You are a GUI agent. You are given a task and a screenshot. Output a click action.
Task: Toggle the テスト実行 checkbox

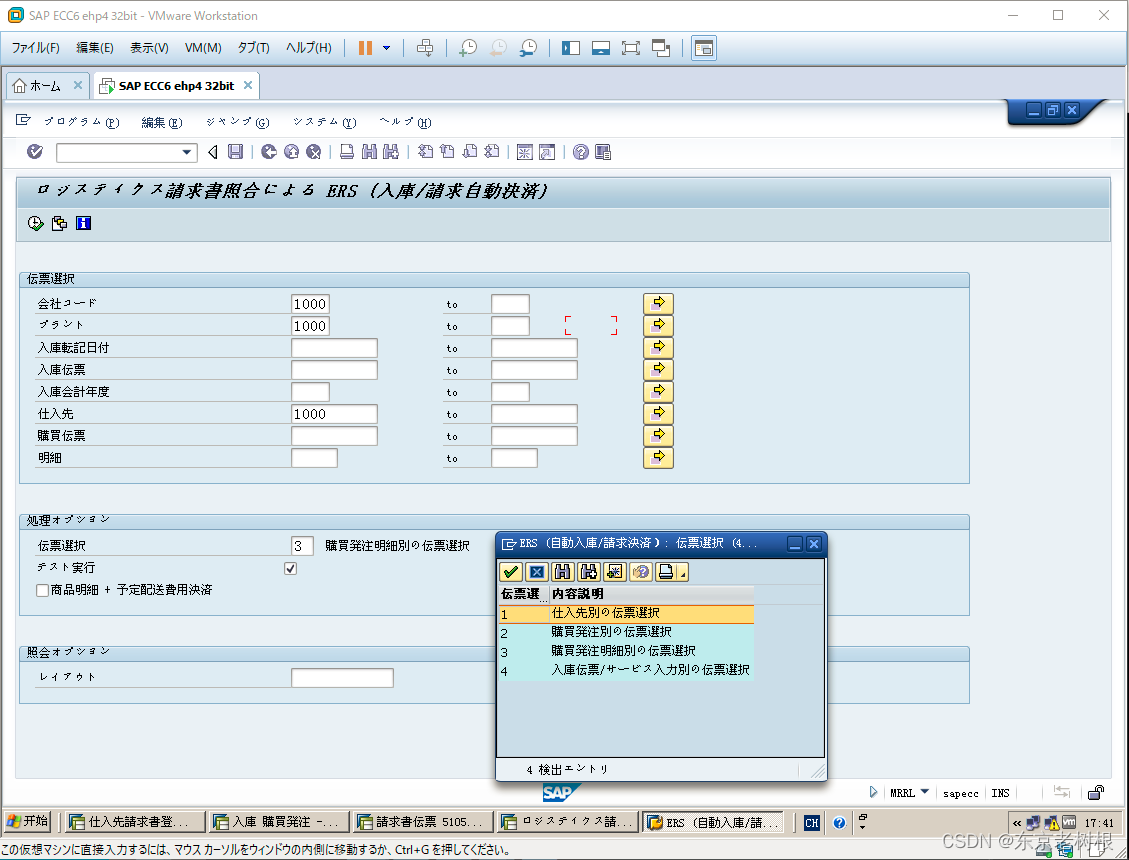tap(290, 568)
